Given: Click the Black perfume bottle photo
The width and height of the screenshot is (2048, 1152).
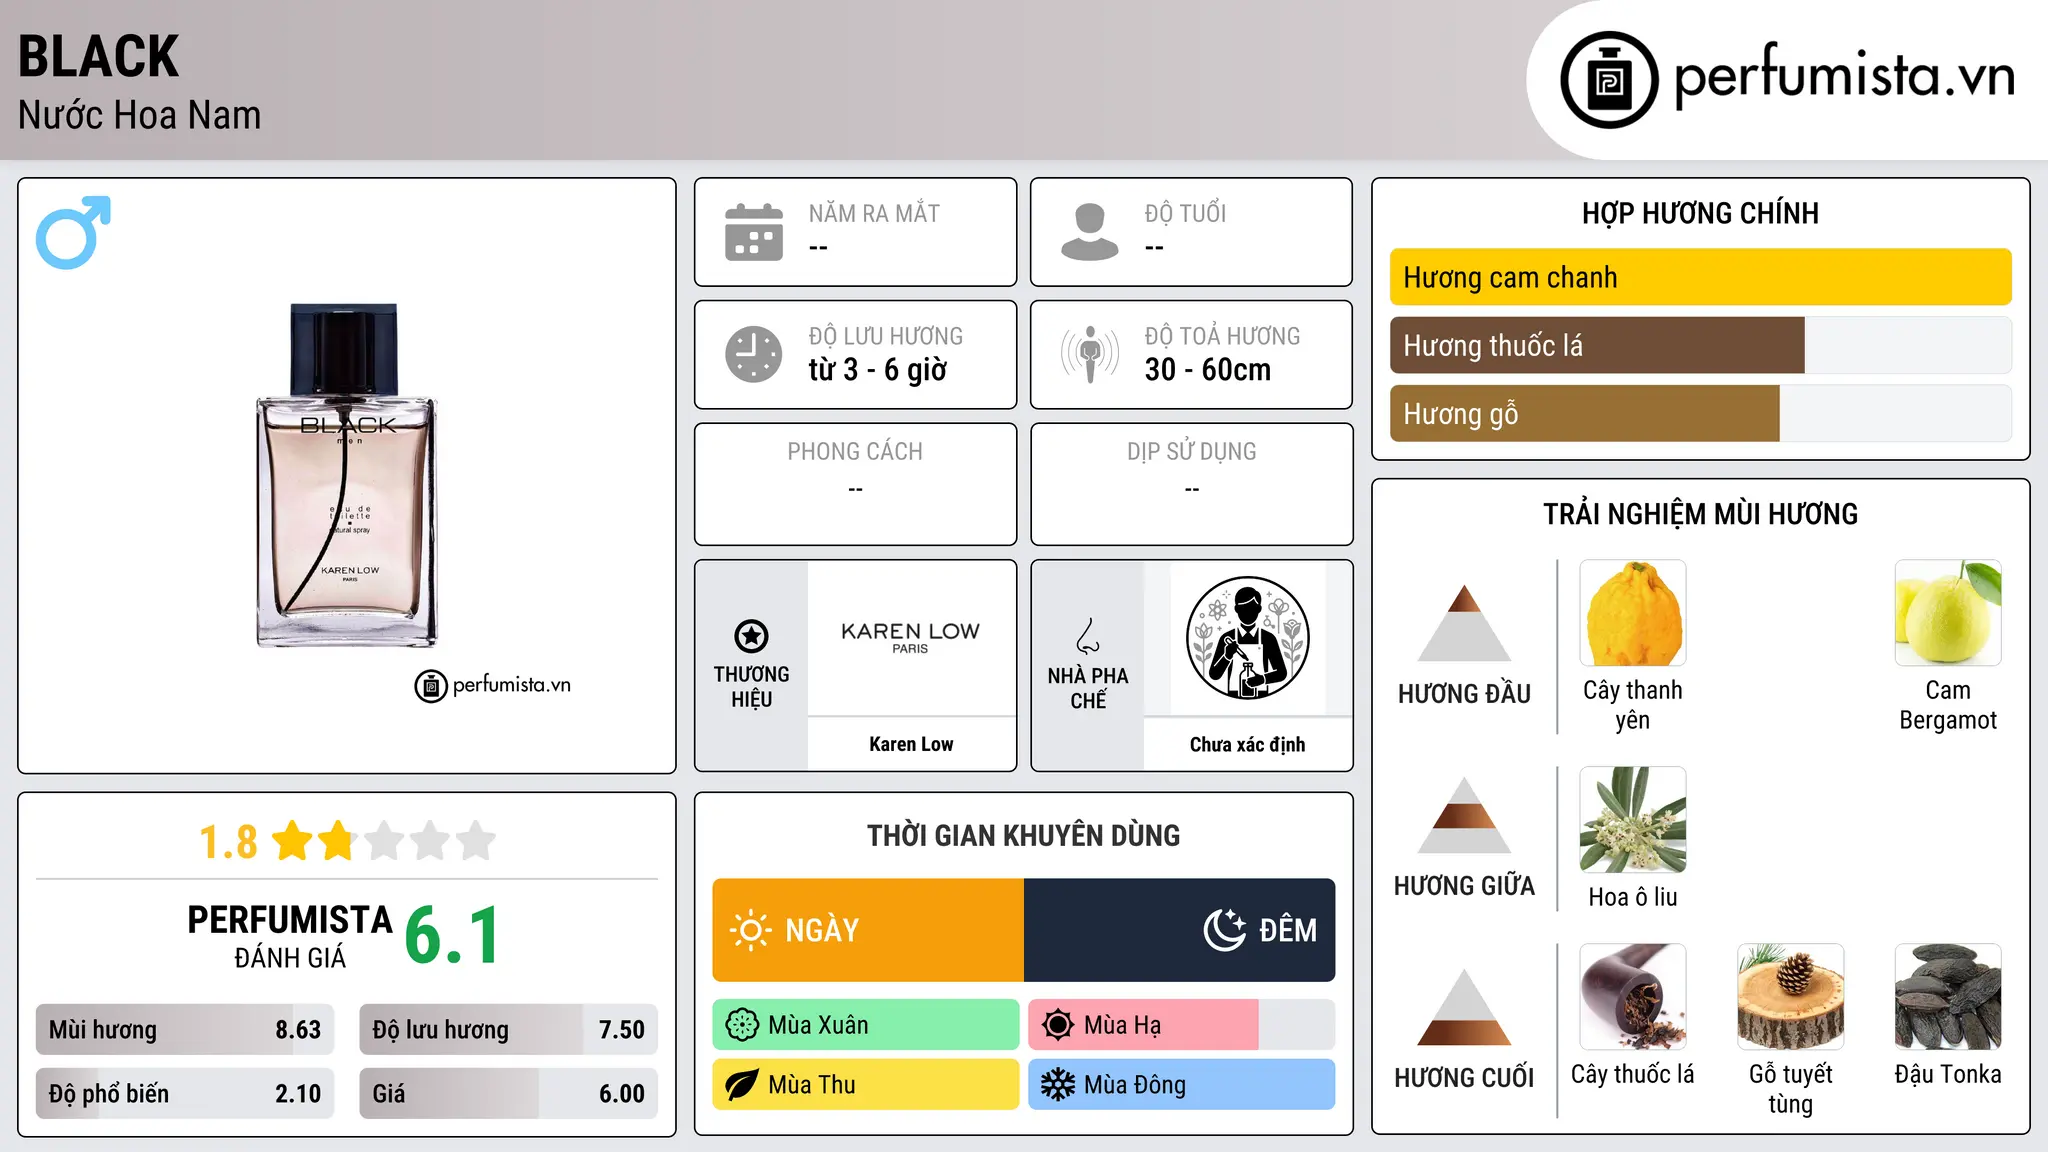Looking at the screenshot, I should [x=347, y=475].
